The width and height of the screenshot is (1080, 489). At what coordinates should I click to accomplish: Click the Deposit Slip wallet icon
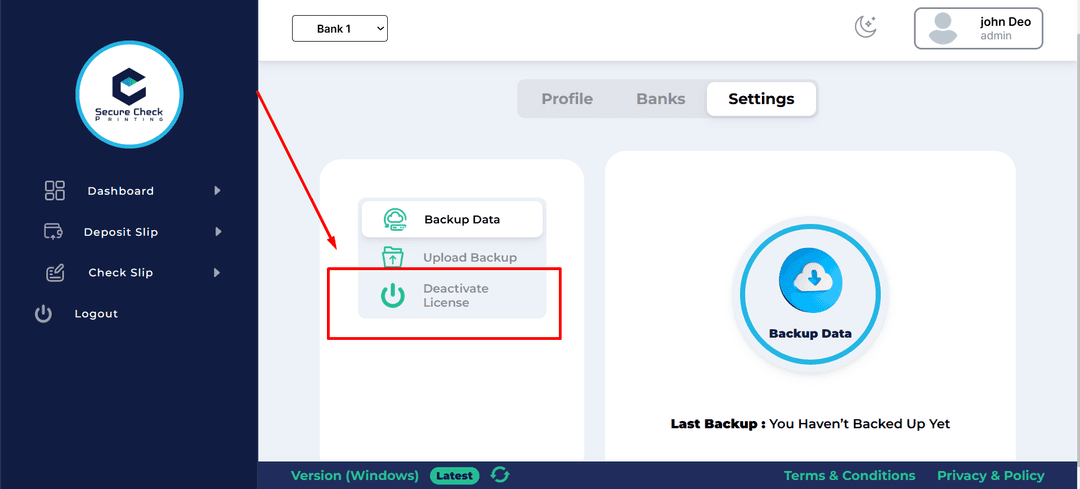pyautogui.click(x=55, y=232)
